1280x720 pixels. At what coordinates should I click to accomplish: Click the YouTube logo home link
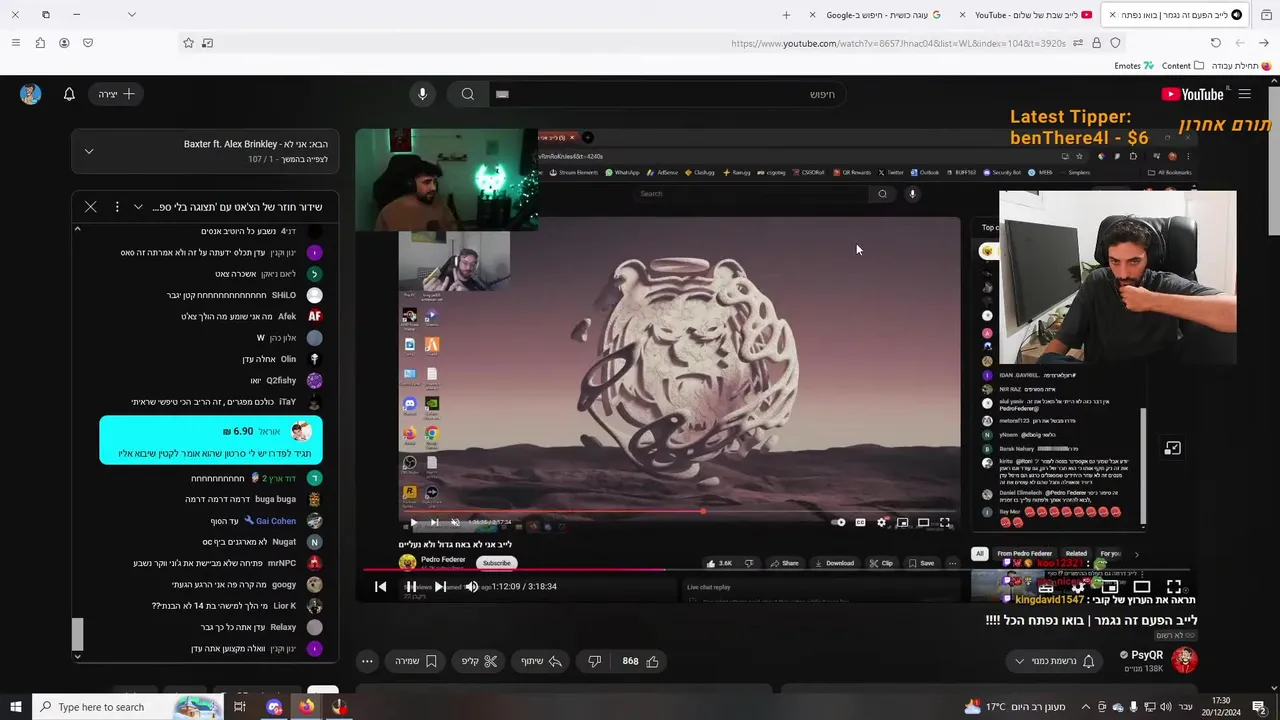1192,94
